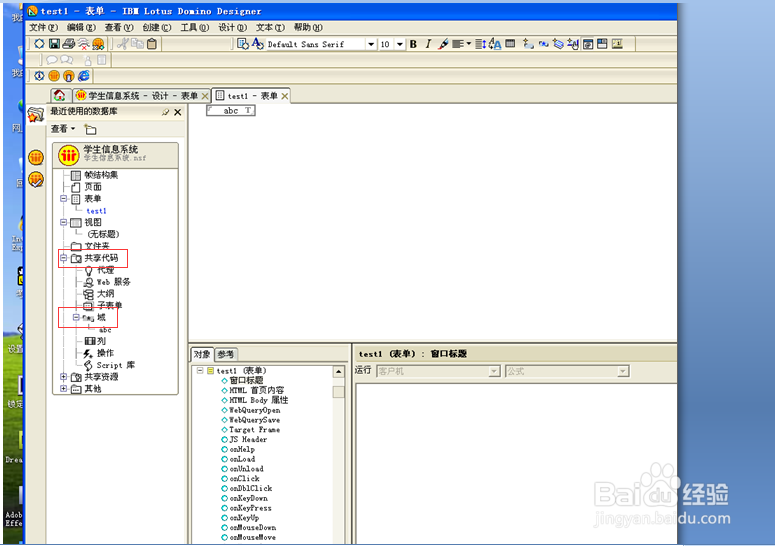This screenshot has width=775, height=546.
Task: Click the Preview in Notes icon
Action: (x=54, y=76)
